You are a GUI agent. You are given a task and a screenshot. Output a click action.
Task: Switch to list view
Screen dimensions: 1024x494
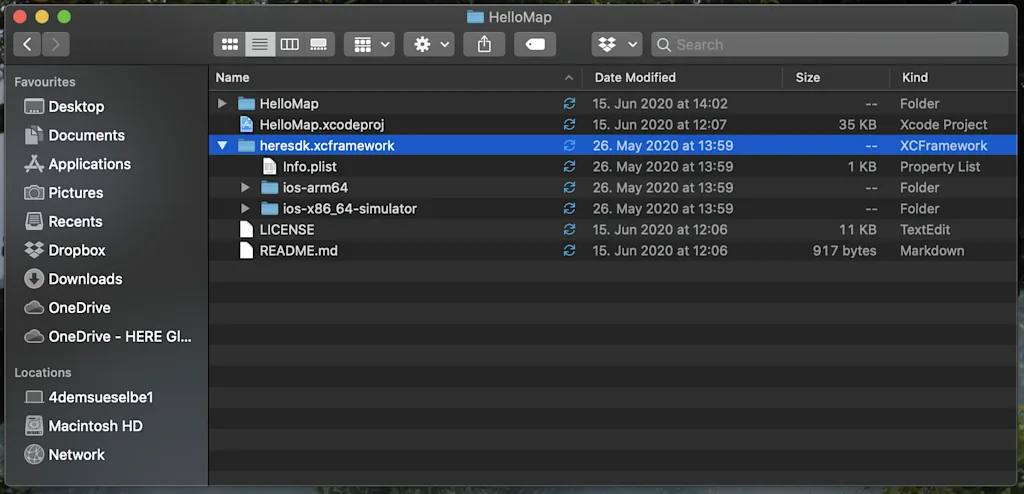260,44
